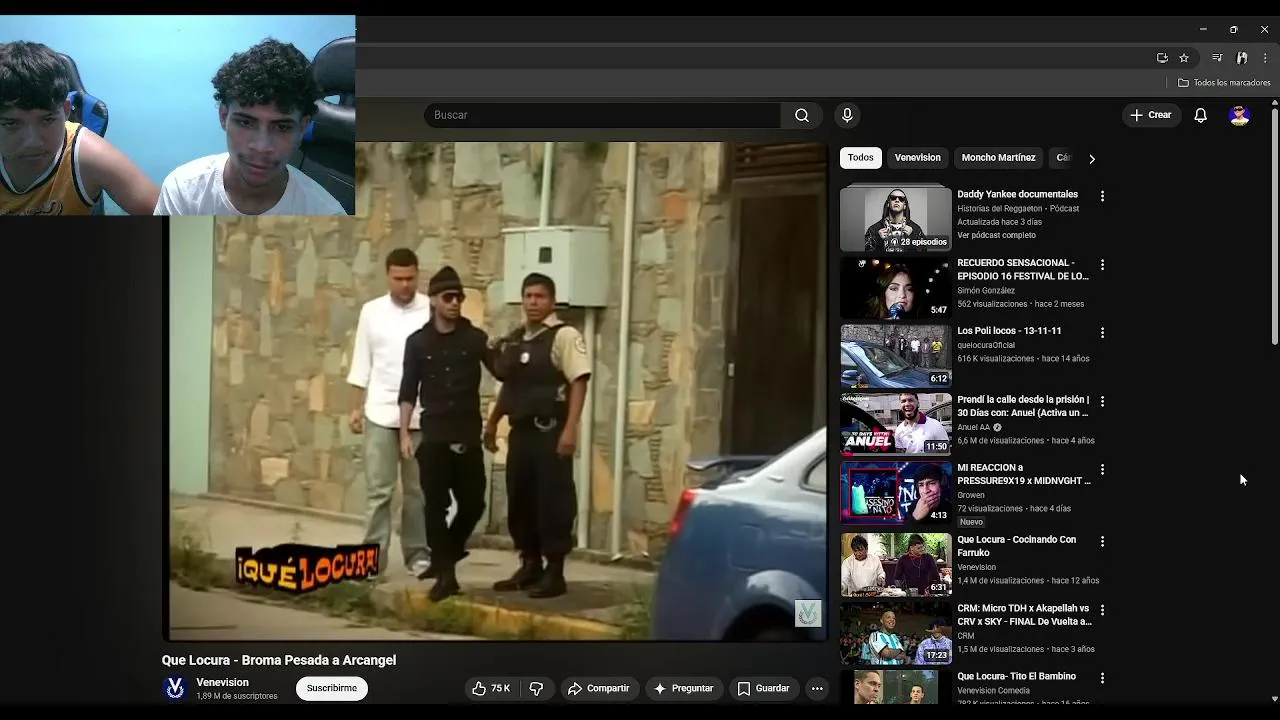
Task: Open the Tito El Bambino video thumbnail
Action: (896, 687)
